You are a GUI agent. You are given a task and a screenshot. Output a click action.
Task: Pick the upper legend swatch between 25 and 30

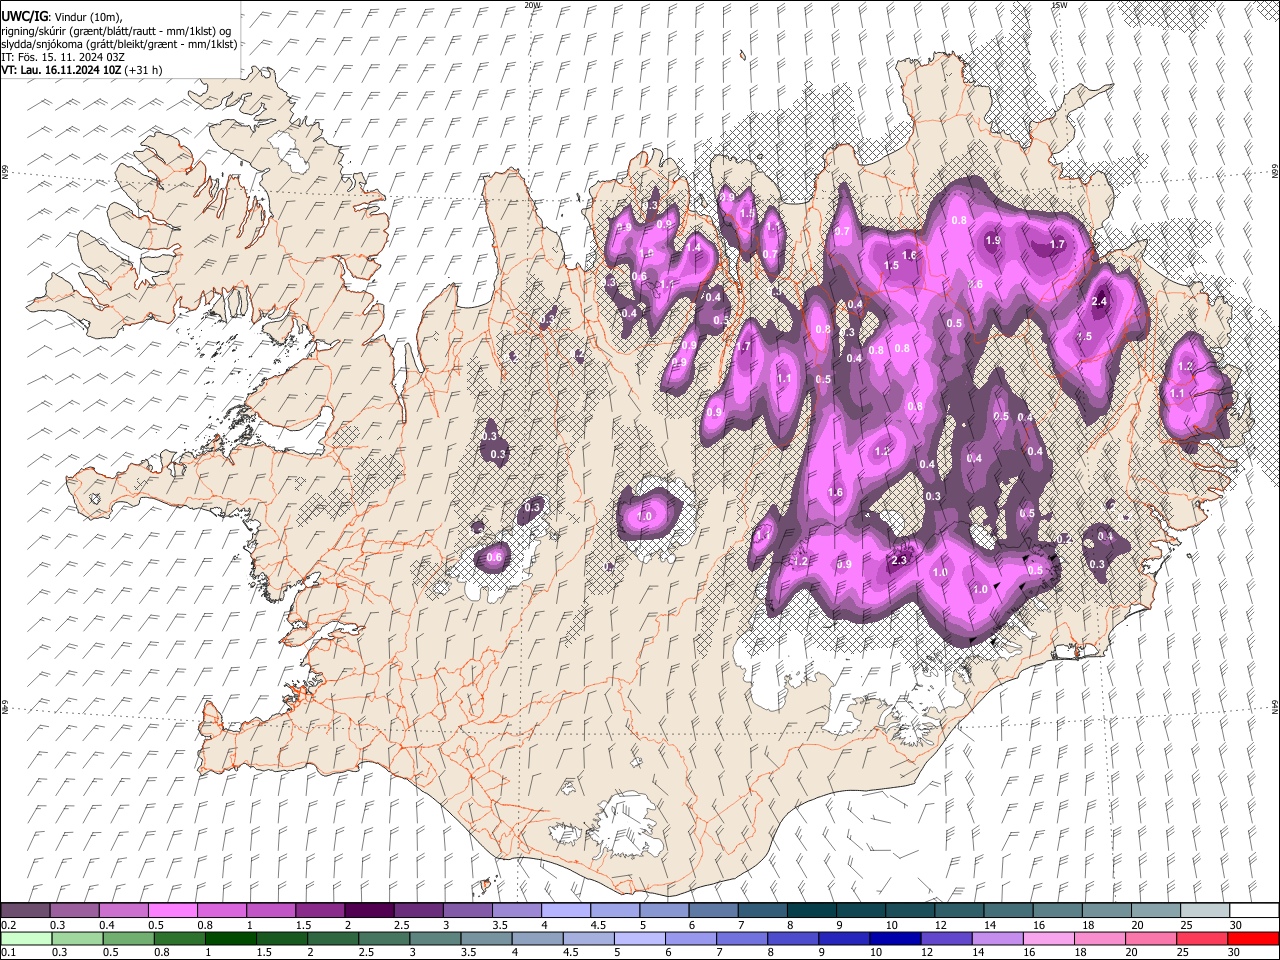point(1204,910)
